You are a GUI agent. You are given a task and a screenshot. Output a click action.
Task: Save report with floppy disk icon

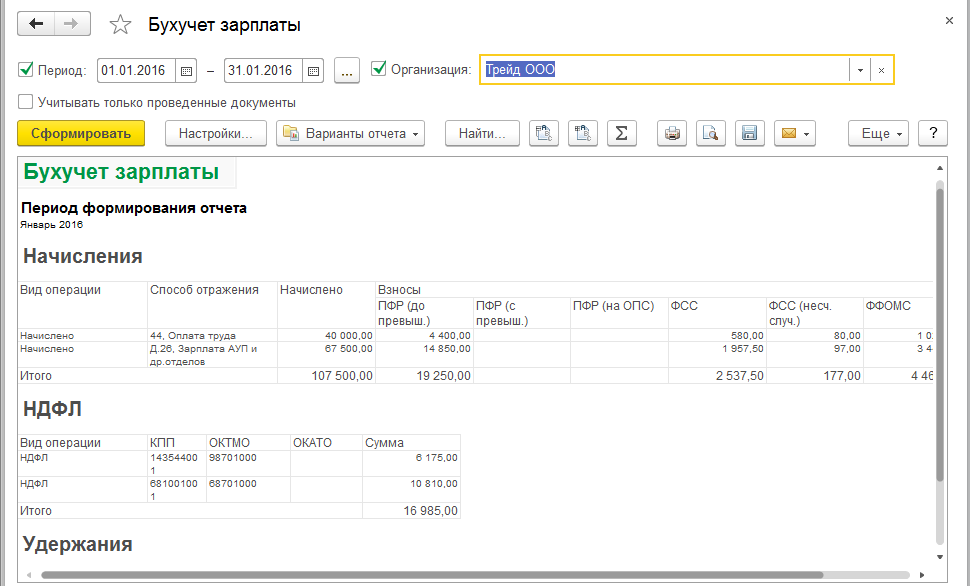point(748,133)
